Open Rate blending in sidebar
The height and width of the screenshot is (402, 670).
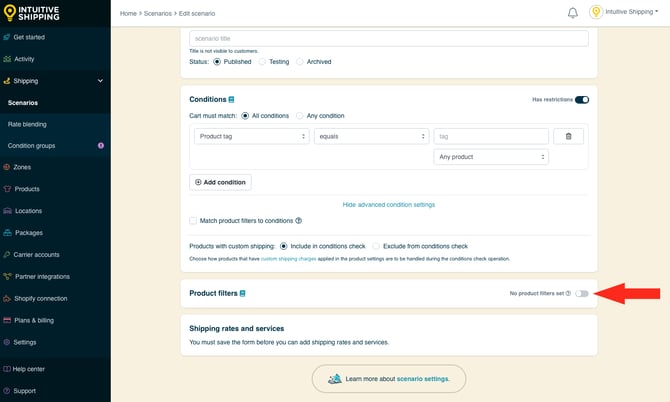point(27,124)
